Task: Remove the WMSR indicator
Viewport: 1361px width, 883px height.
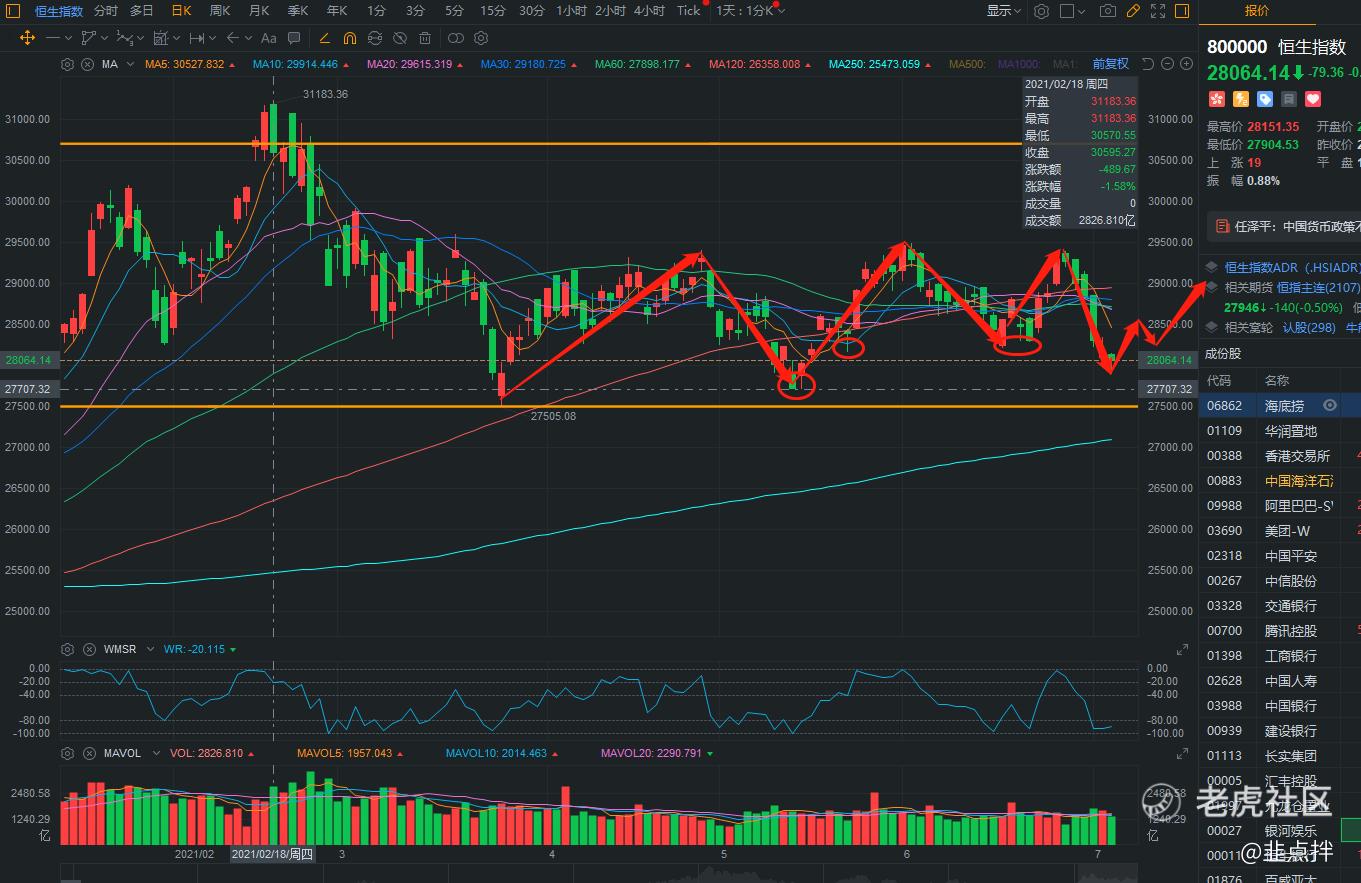Action: 87,649
